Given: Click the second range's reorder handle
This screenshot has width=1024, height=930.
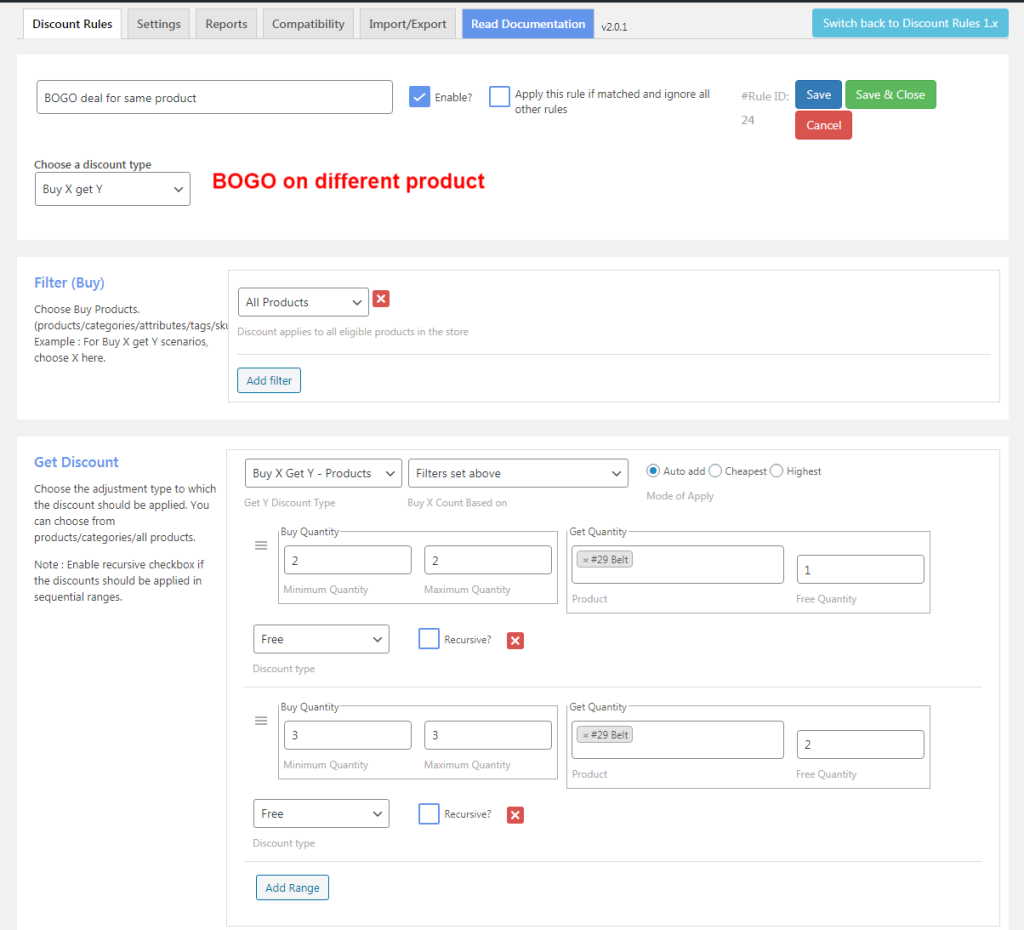Looking at the screenshot, I should (x=261, y=720).
